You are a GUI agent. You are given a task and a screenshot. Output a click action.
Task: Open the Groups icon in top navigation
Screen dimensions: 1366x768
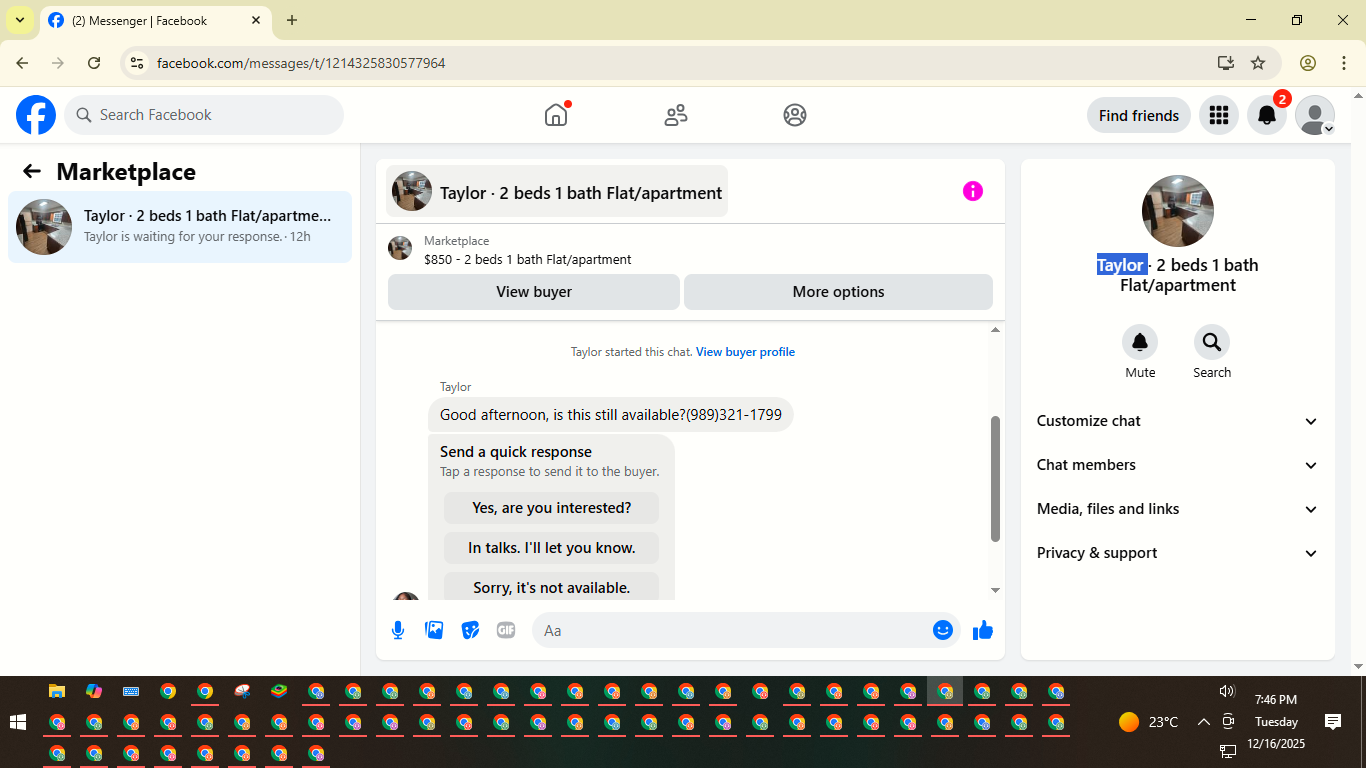(x=795, y=115)
